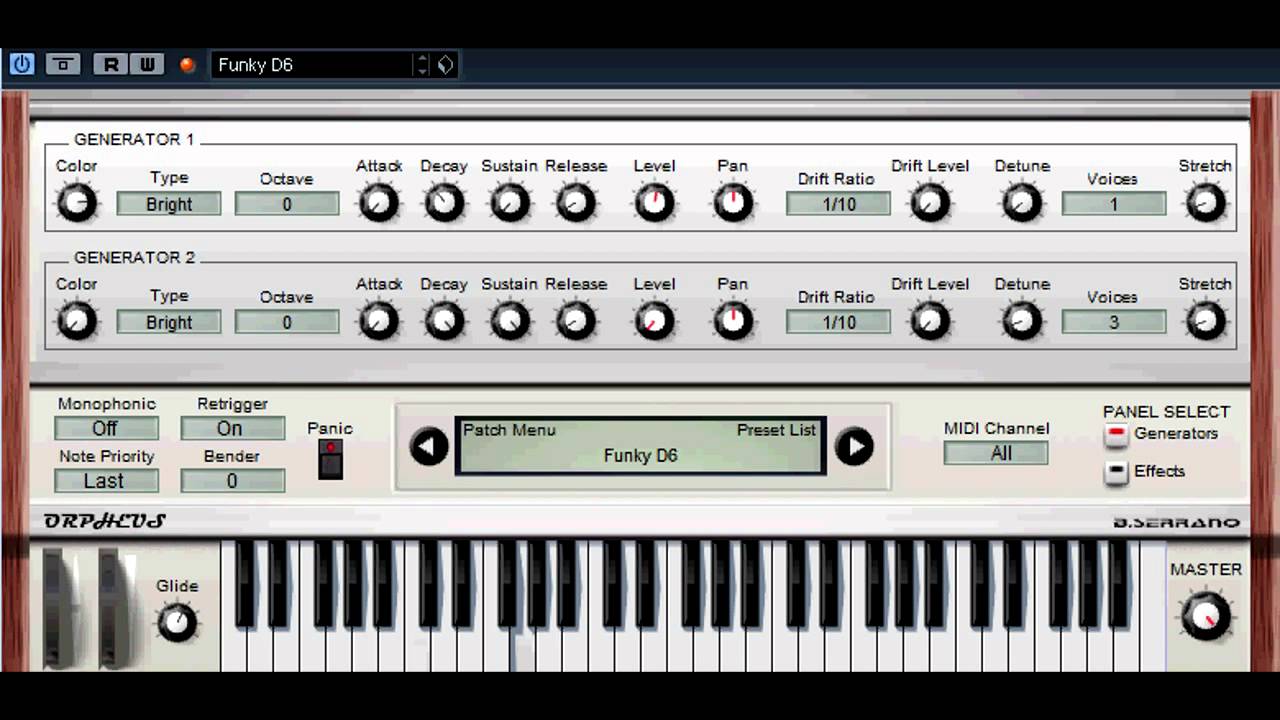
Task: Toggle the plugin power icon in the toolbar
Action: tap(21, 64)
